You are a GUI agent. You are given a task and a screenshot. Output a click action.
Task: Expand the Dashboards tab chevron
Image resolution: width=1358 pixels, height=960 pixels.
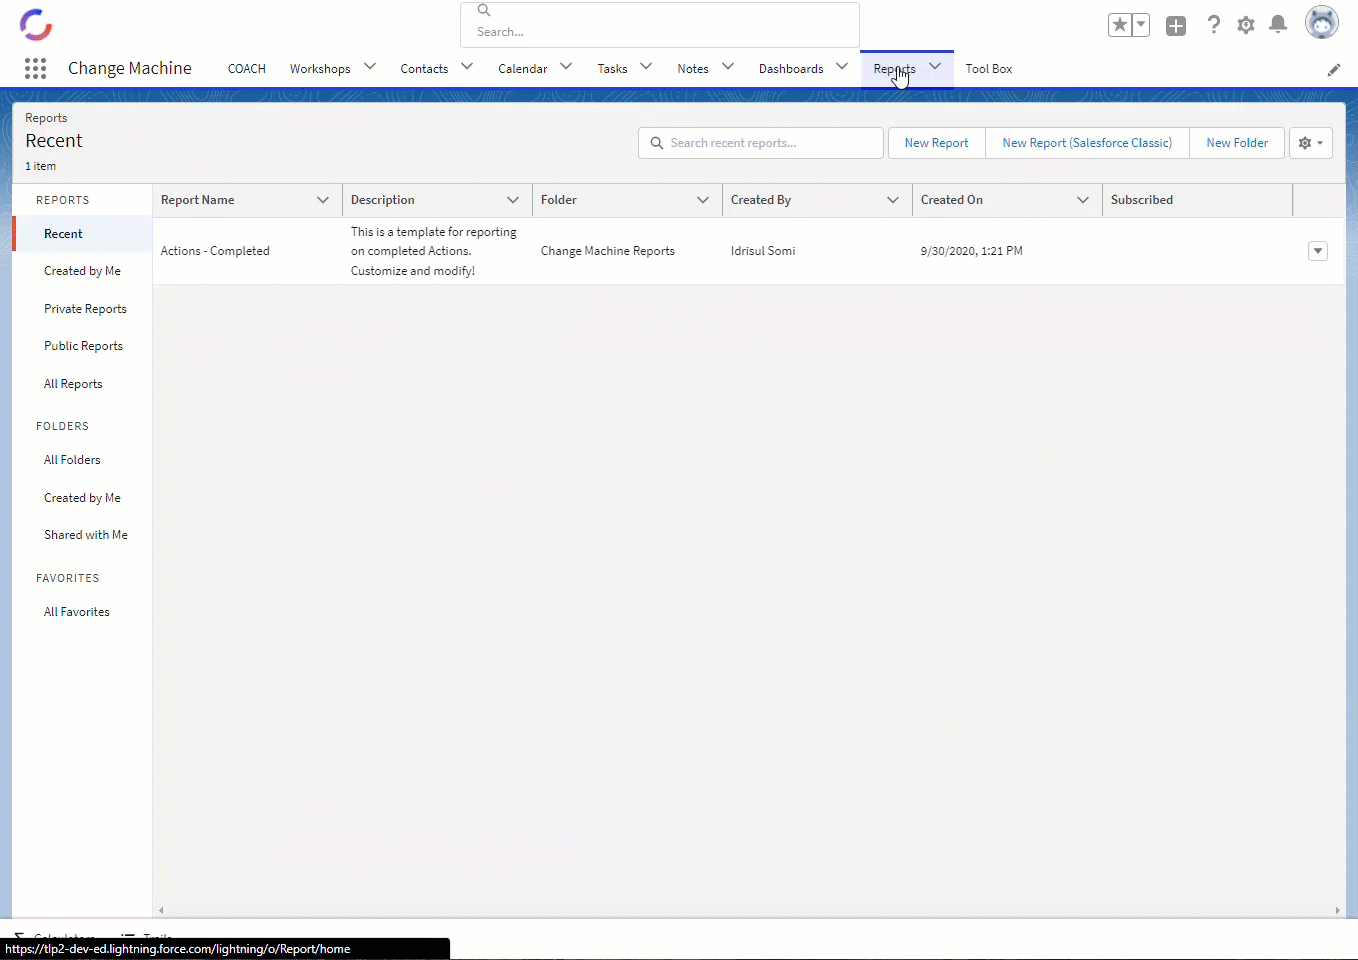click(x=842, y=67)
